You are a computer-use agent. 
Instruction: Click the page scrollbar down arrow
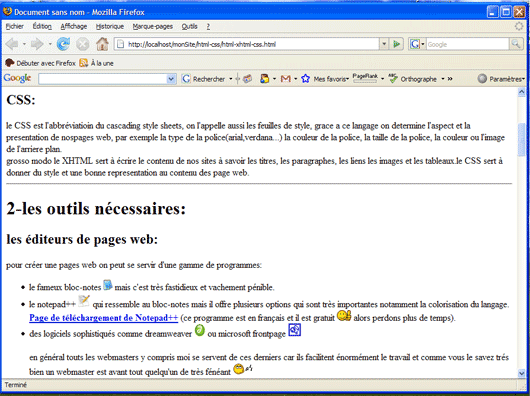click(x=522, y=373)
